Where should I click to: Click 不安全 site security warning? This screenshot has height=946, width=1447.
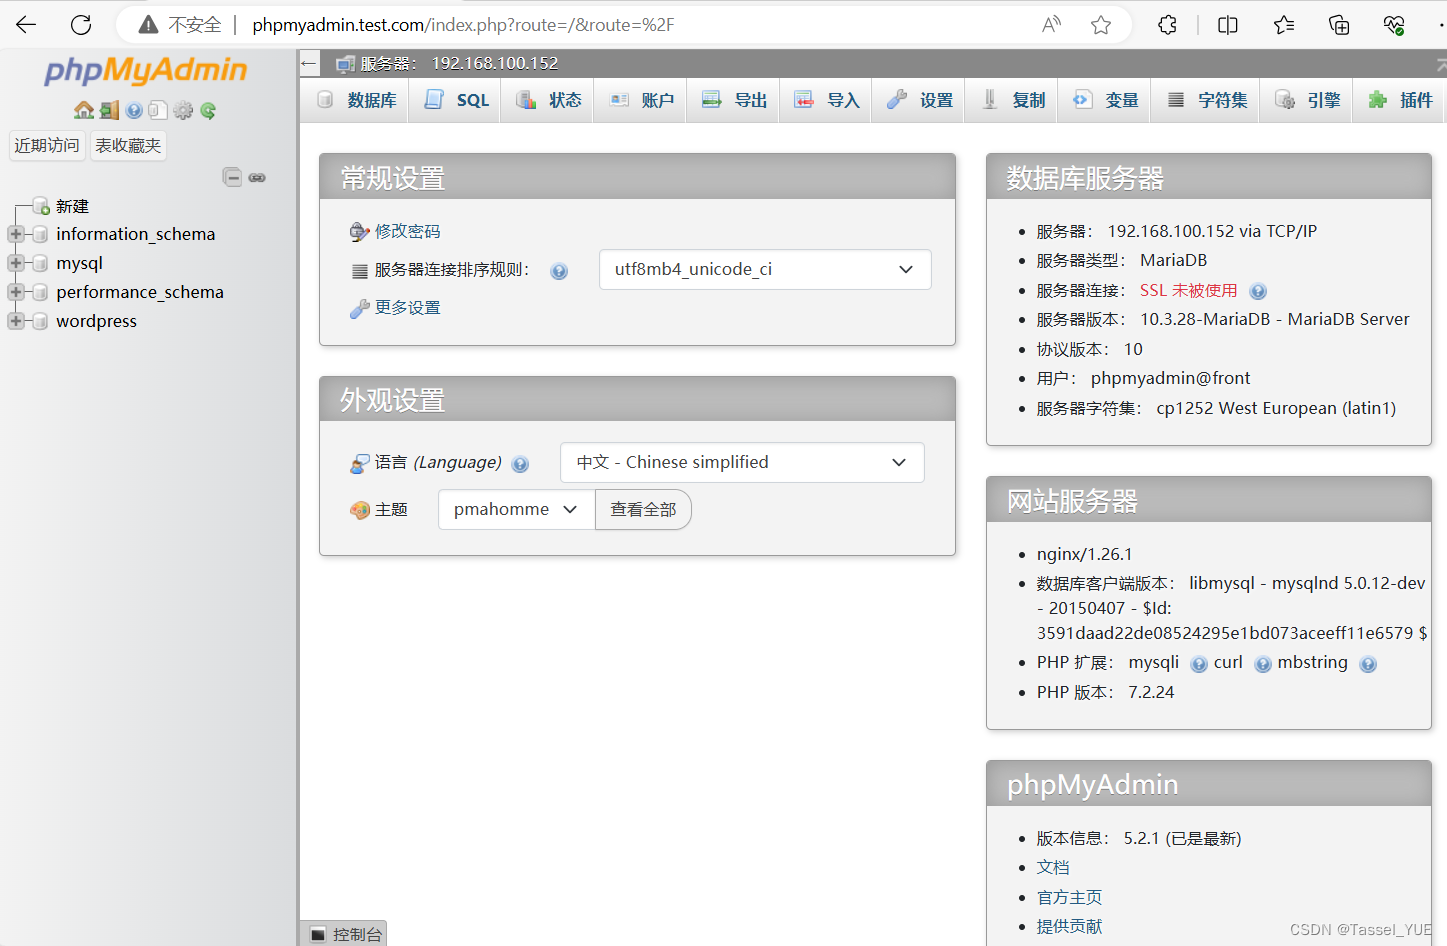click(180, 25)
